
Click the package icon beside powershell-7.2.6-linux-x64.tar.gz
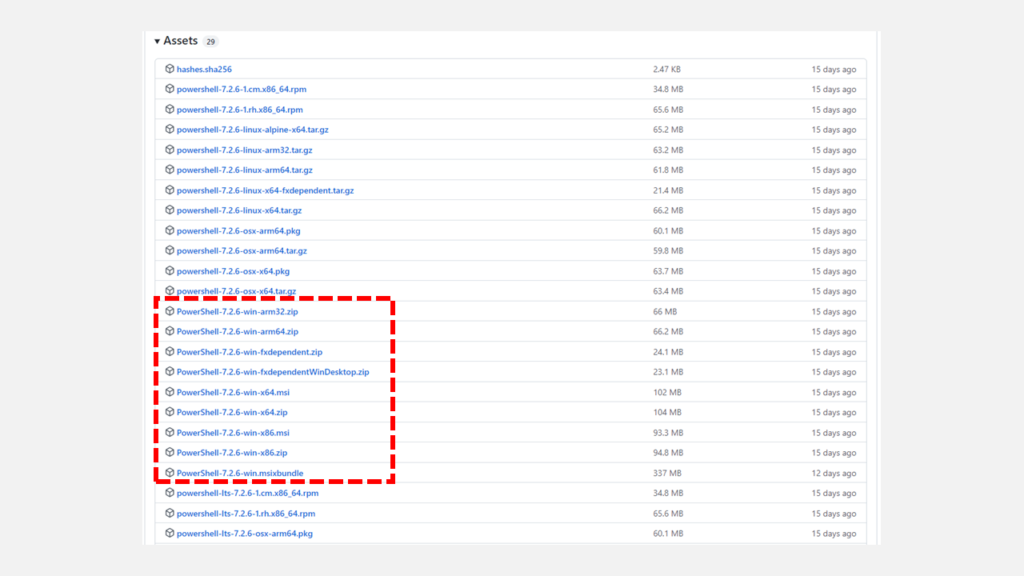(170, 210)
